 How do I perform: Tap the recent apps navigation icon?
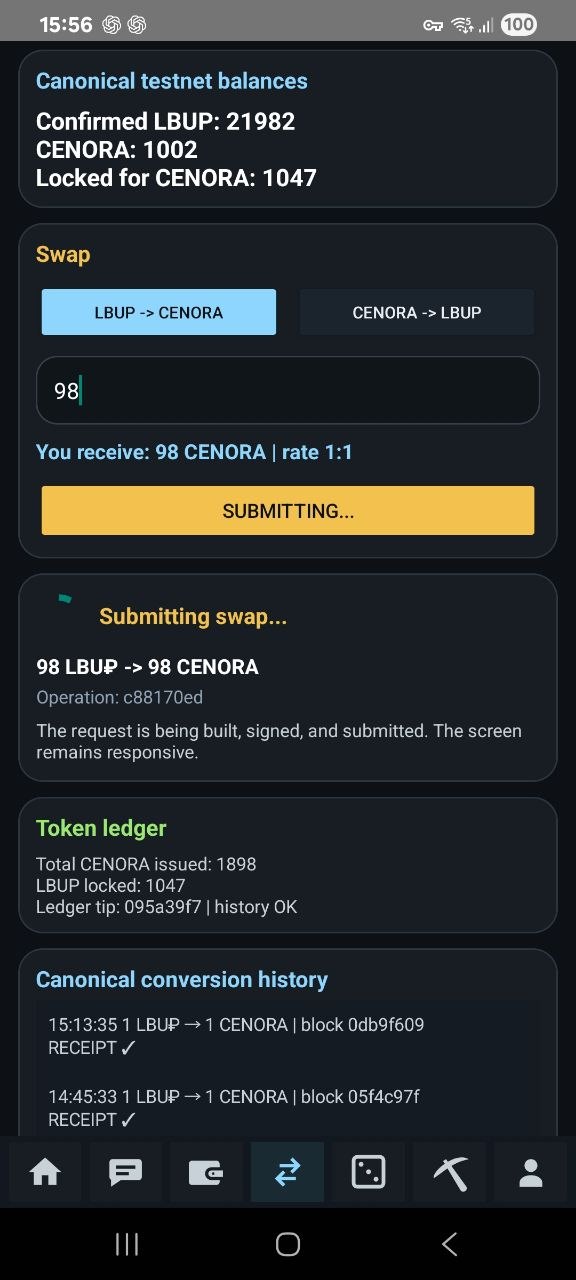127,1244
